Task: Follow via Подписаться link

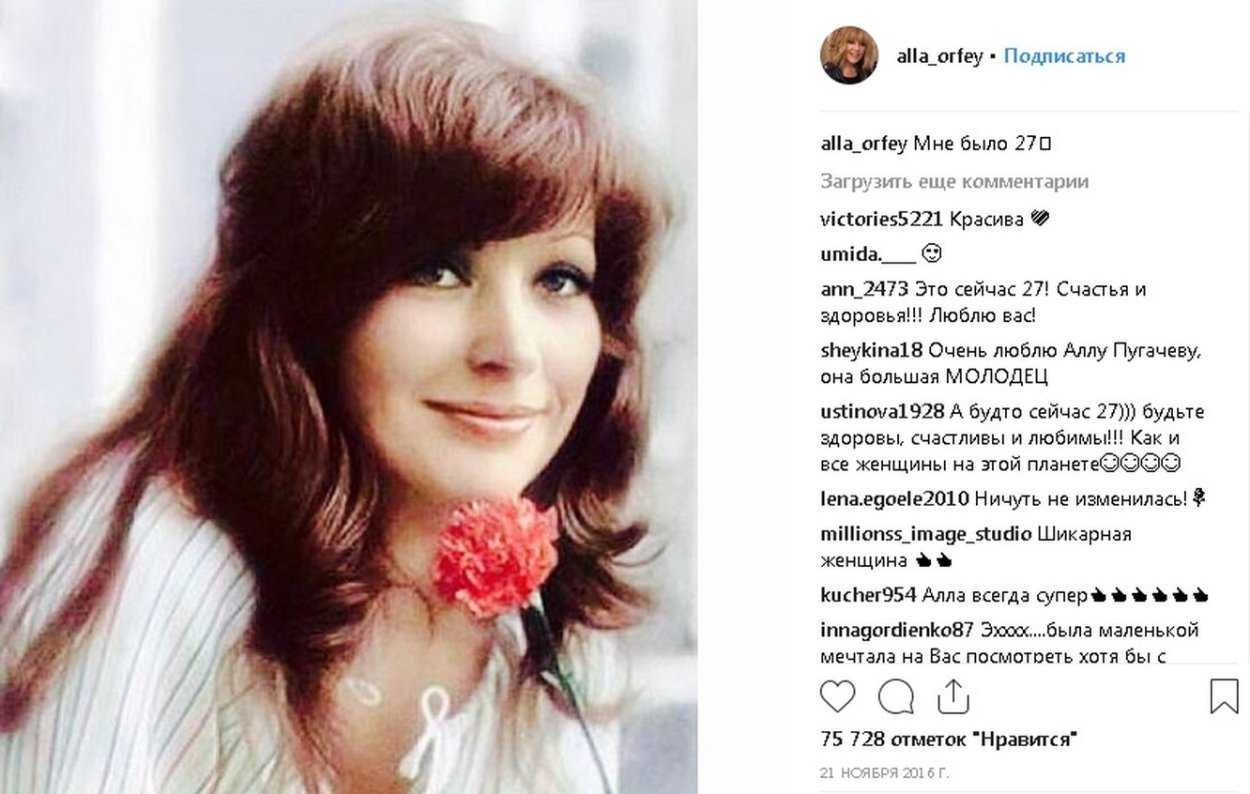Action: point(1064,56)
